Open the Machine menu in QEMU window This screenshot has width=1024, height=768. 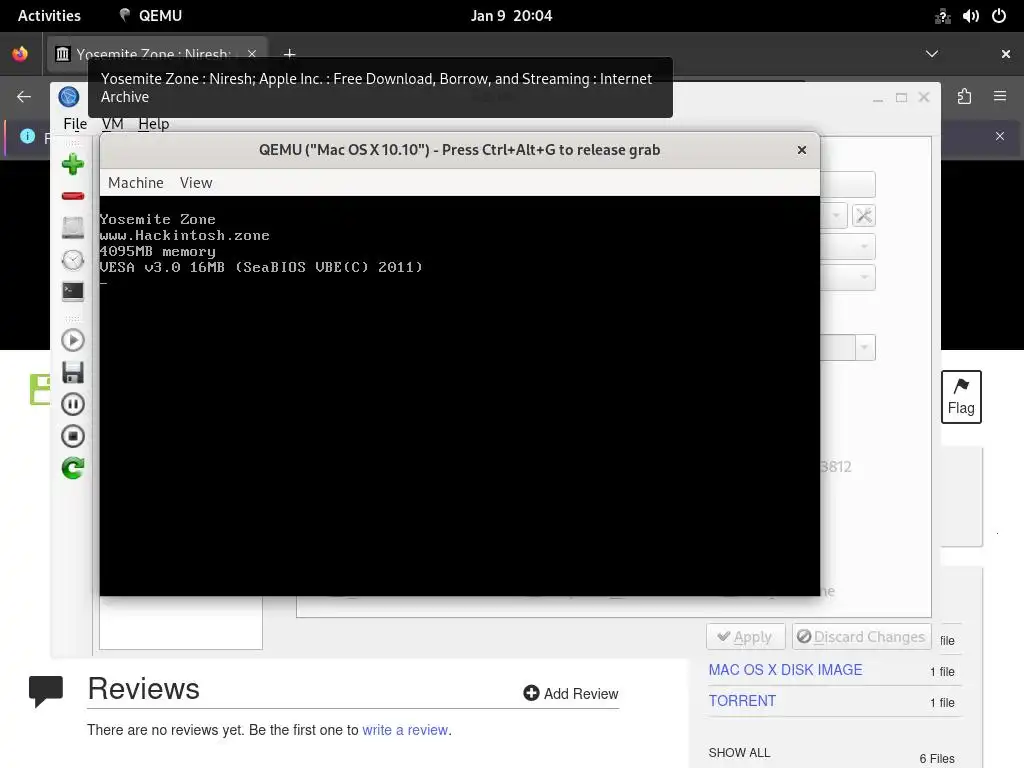tap(136, 183)
